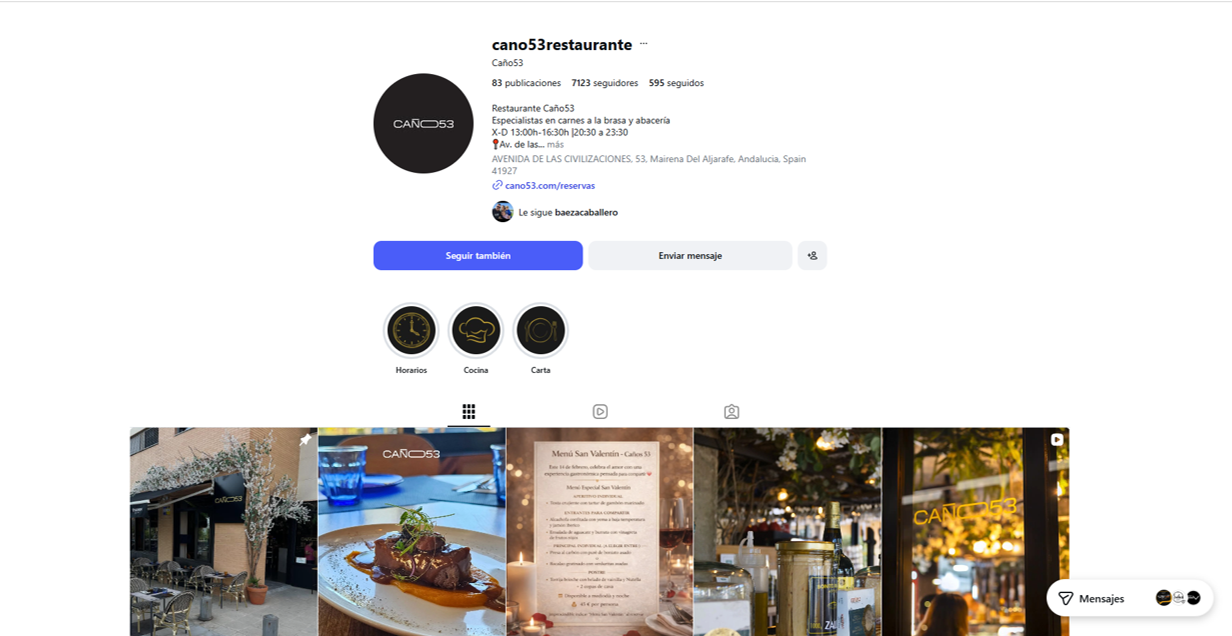Switch to the tagged photos tab
Viewport: 1232px width, 636px height.
pyautogui.click(x=731, y=411)
